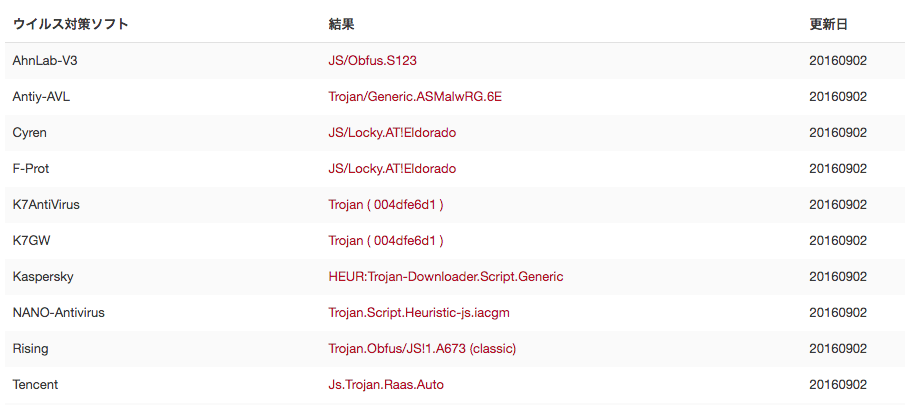Click the JS/Obfus.S123 result for AhnLab-V3
905x405 pixels.
[372, 61]
